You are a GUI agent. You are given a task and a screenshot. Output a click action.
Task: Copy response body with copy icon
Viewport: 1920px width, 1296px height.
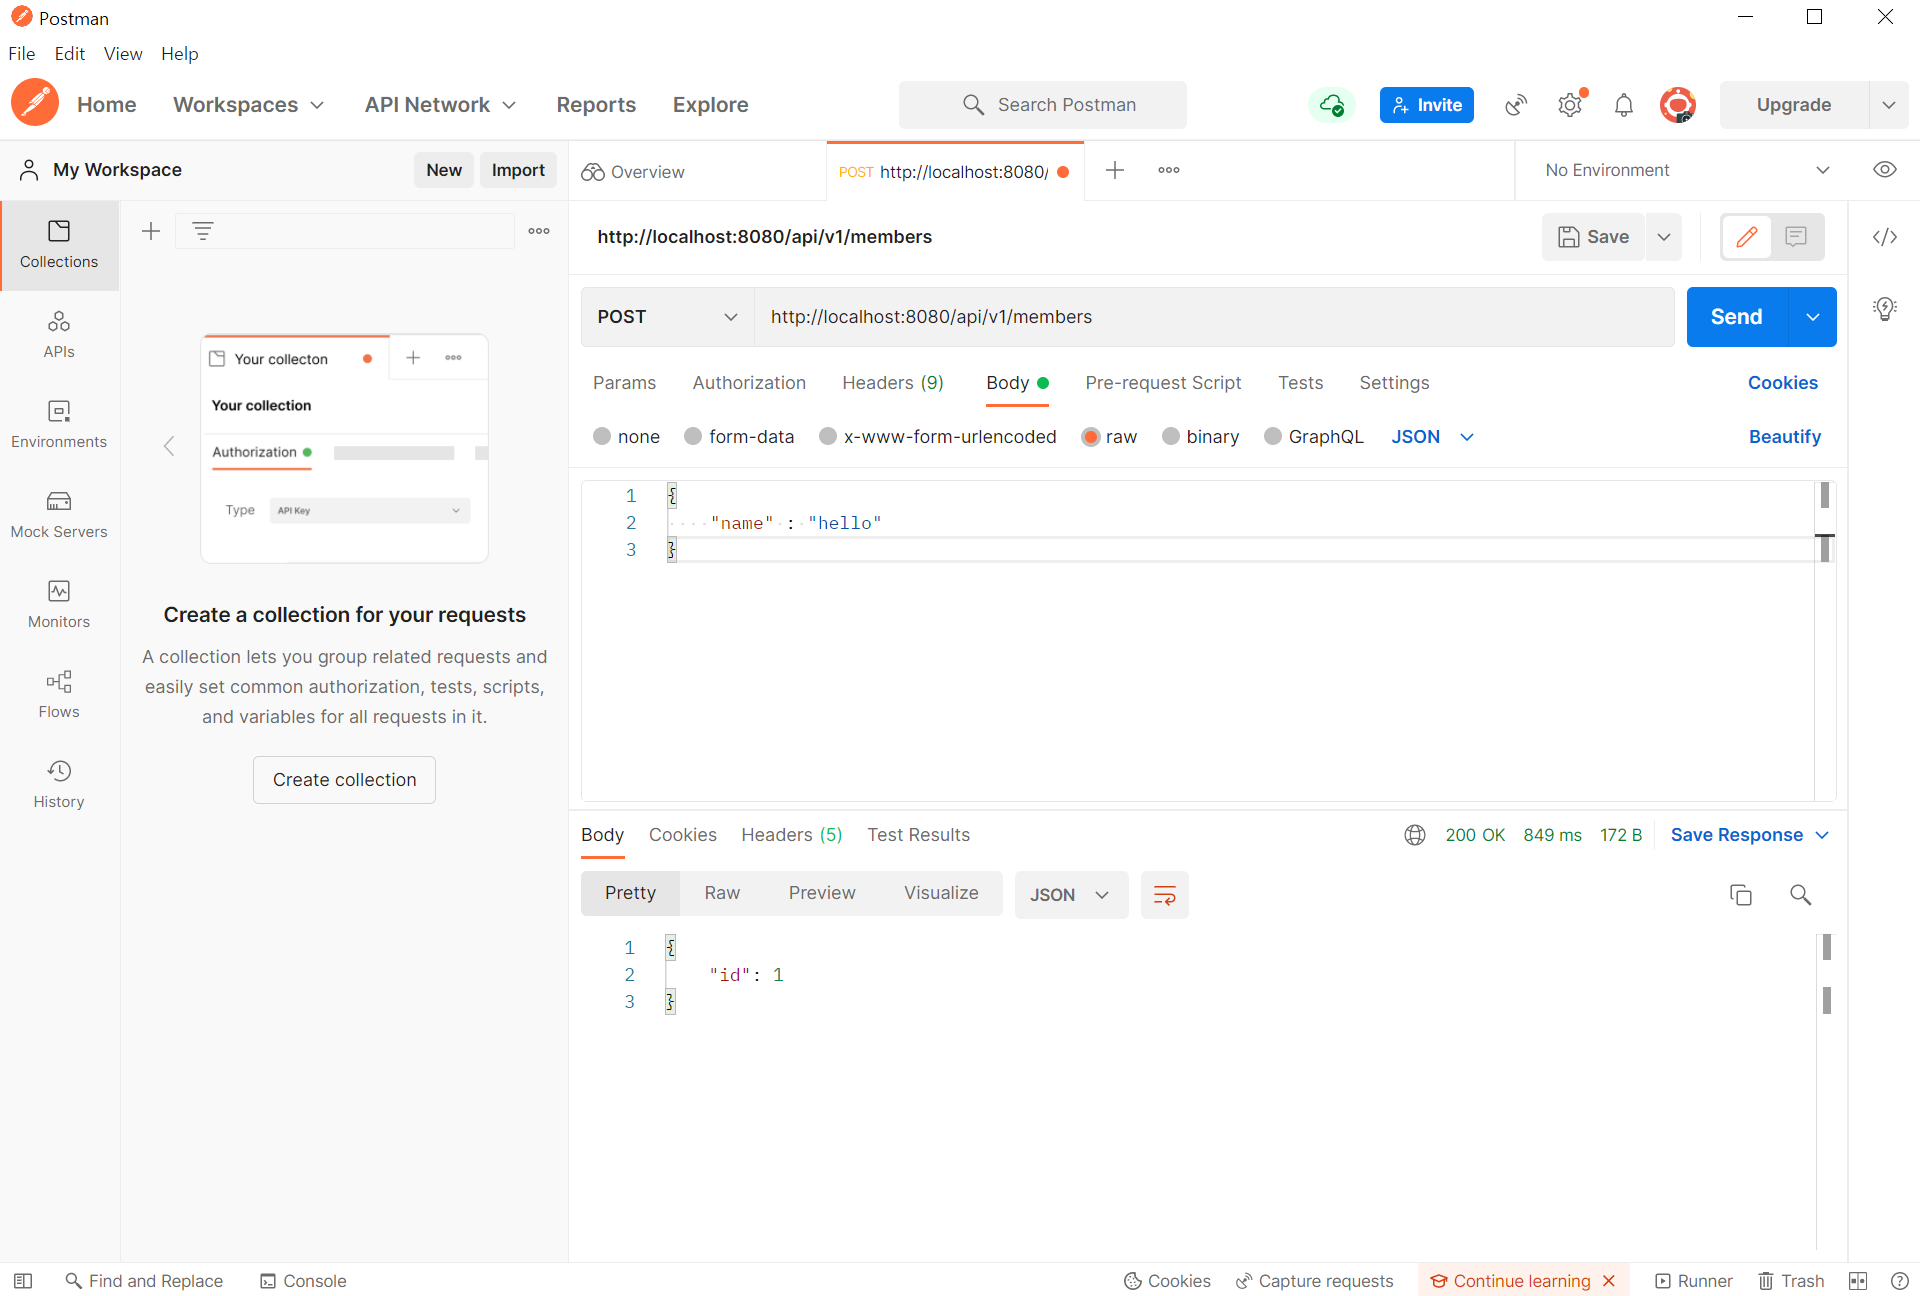[1740, 895]
